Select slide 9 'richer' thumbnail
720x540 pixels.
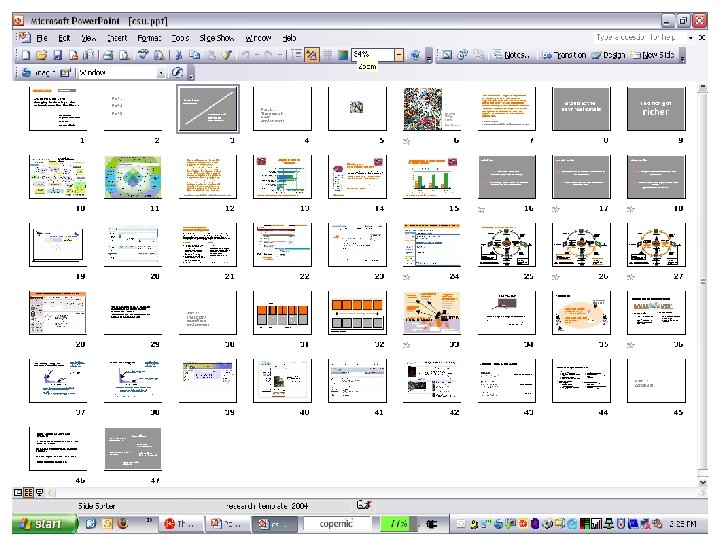click(x=656, y=109)
